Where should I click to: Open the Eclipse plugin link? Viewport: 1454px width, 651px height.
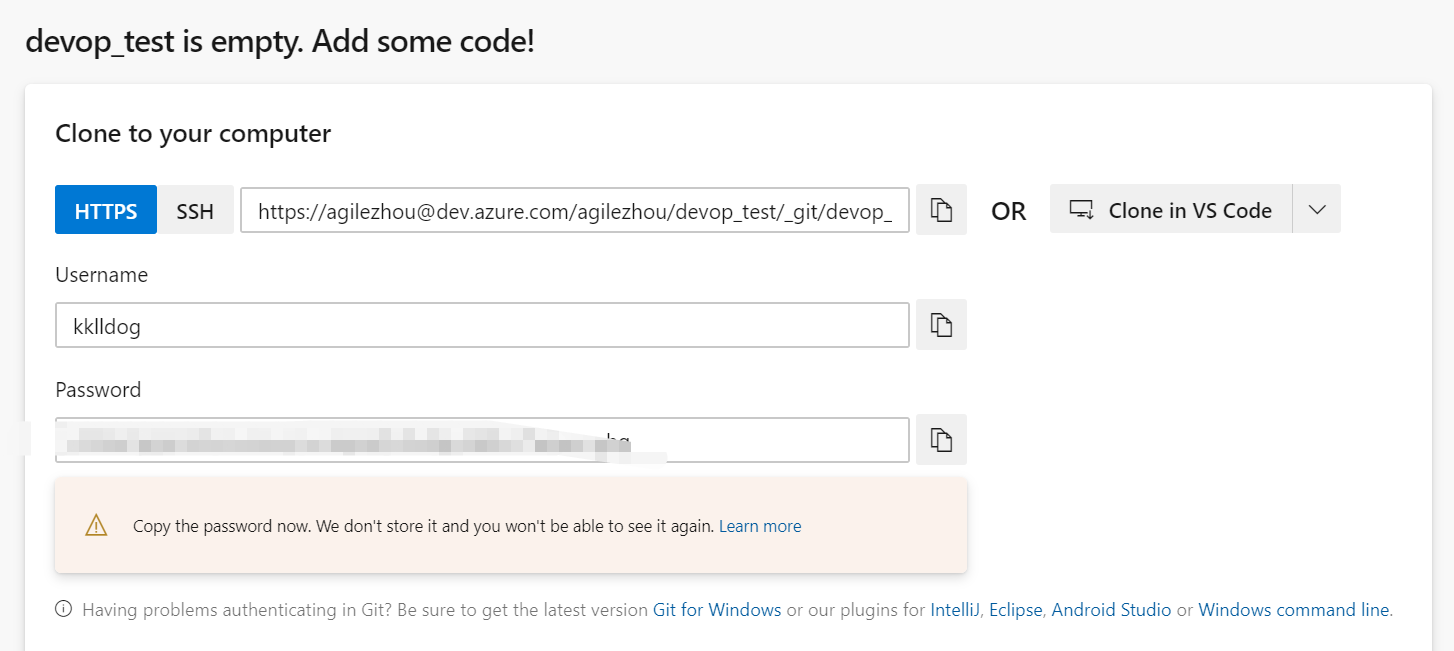(x=1015, y=609)
